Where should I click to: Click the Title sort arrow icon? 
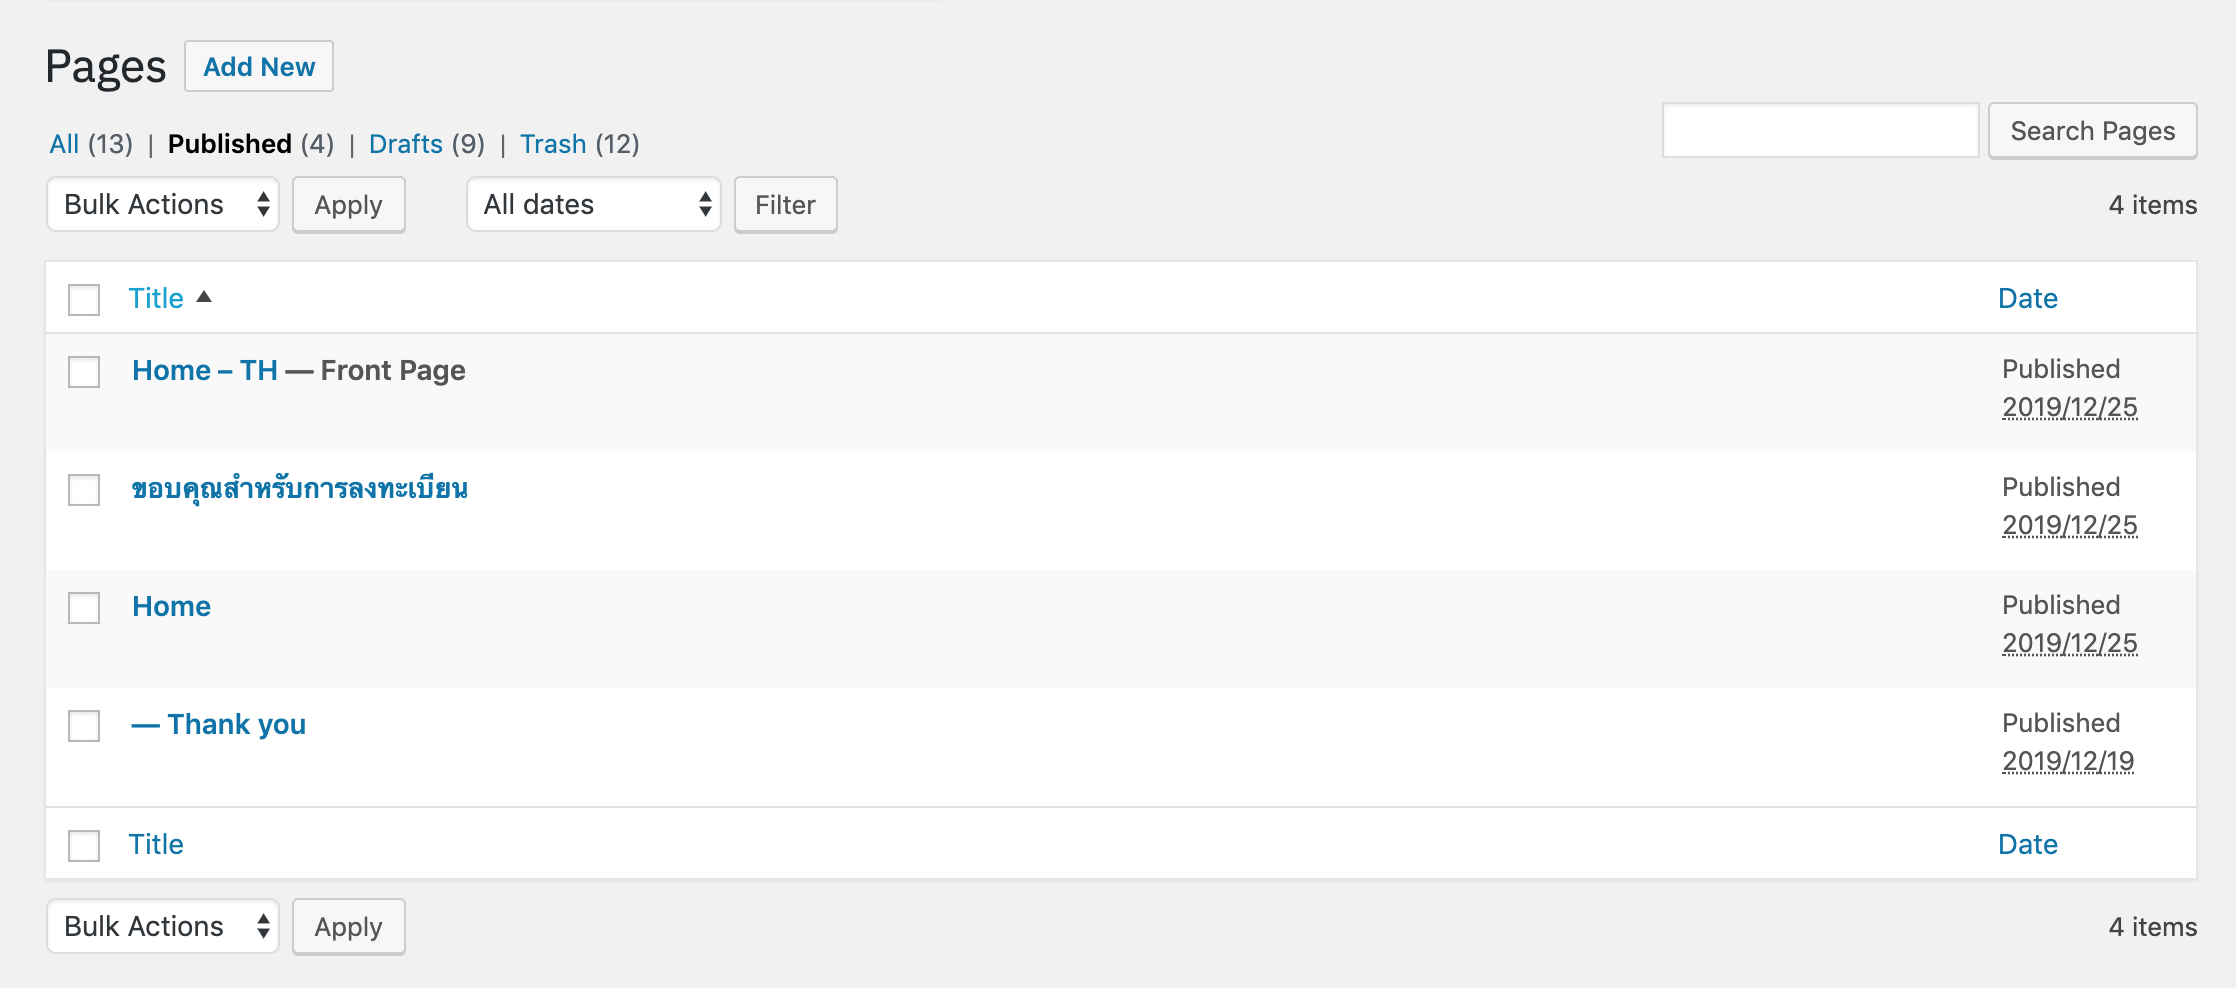tap(204, 297)
